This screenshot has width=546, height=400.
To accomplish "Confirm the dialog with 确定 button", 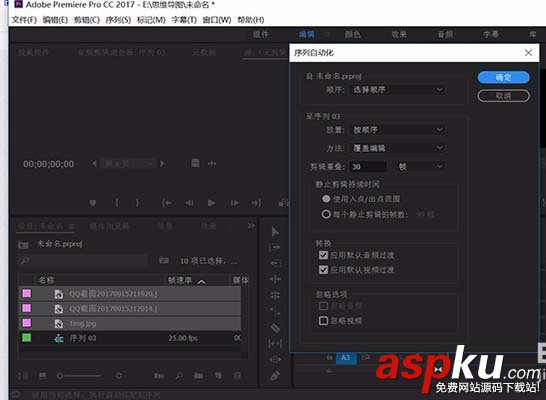I will 504,77.
